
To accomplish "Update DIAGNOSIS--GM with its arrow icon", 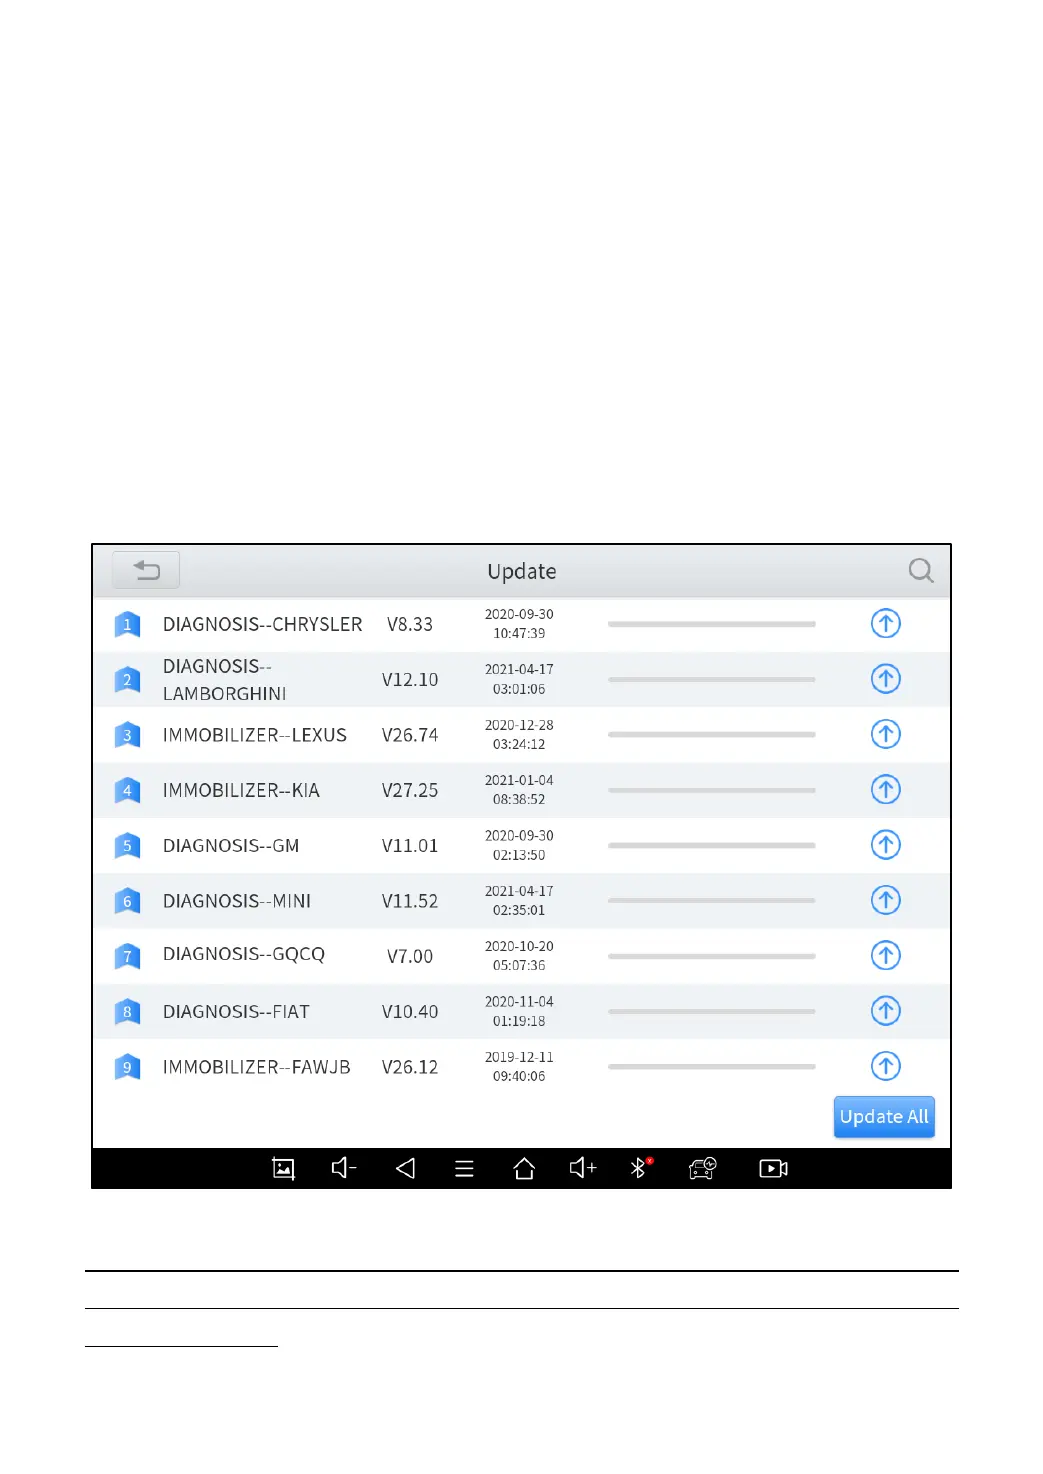I will tap(885, 845).
